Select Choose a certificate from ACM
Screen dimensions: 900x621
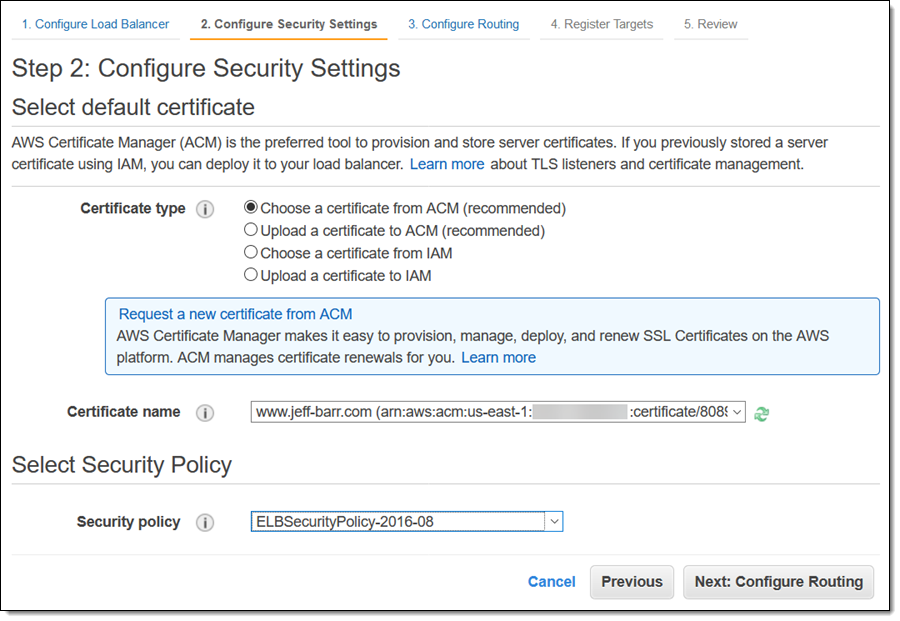pos(251,208)
